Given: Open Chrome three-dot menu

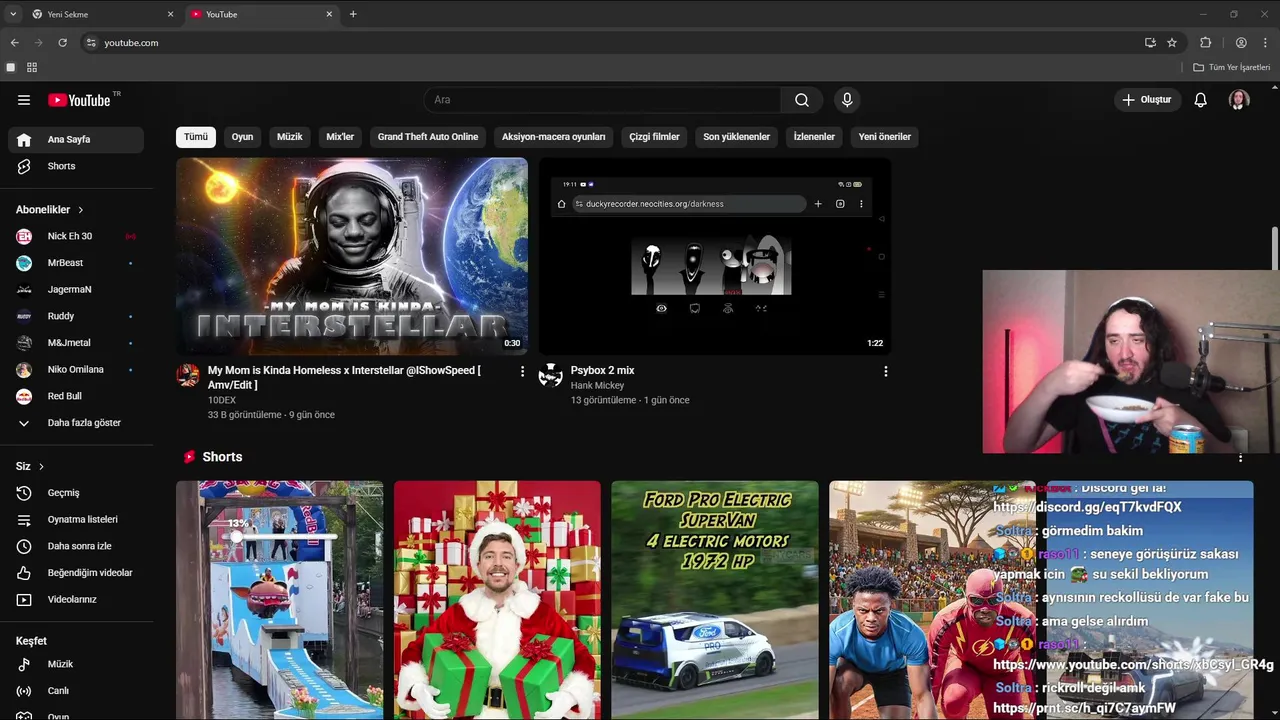Looking at the screenshot, I should 1266,43.
